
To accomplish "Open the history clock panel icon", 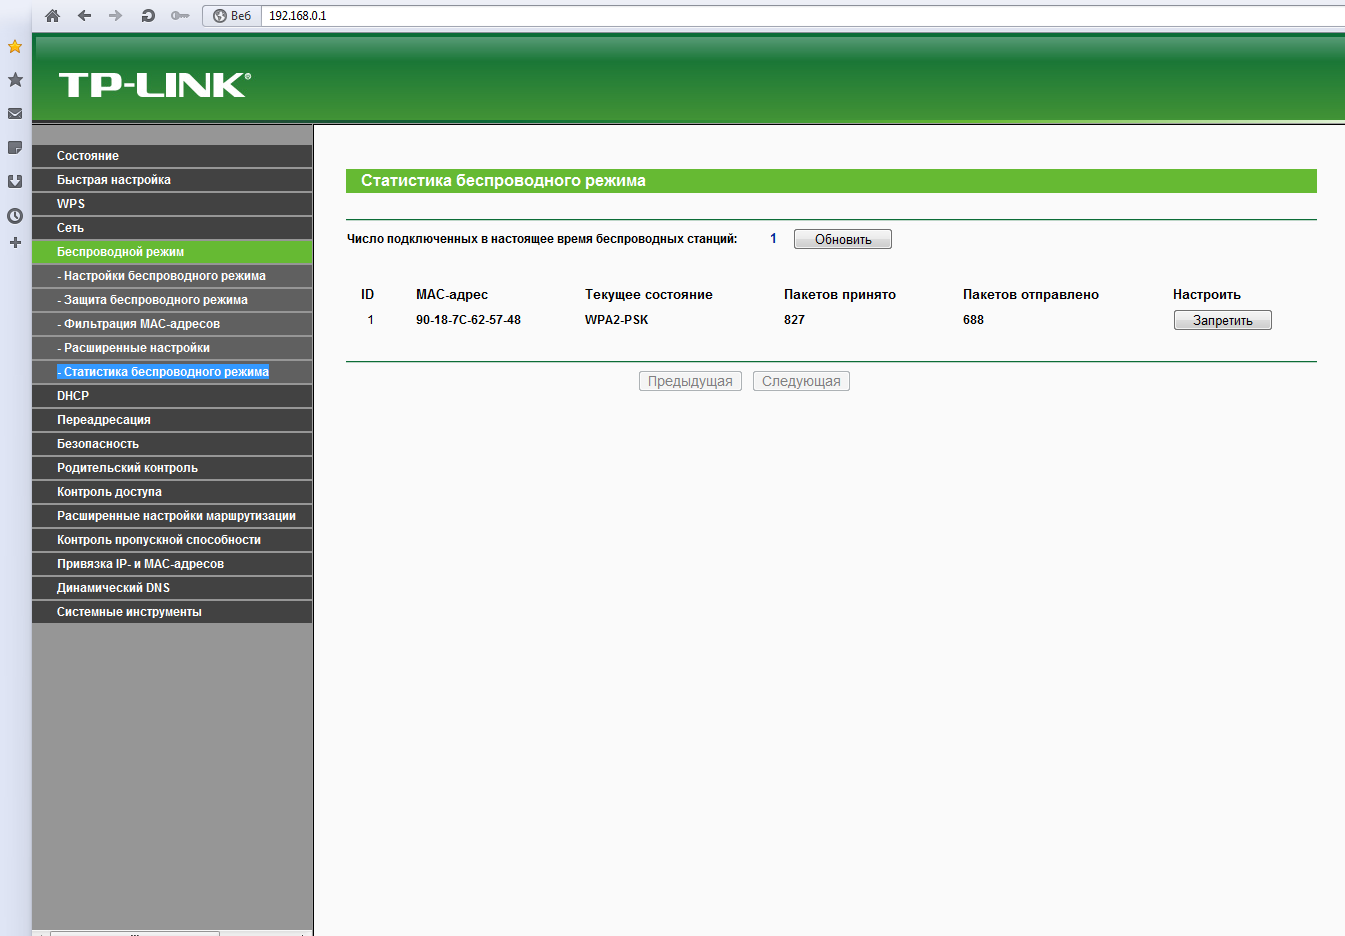I will pos(15,216).
